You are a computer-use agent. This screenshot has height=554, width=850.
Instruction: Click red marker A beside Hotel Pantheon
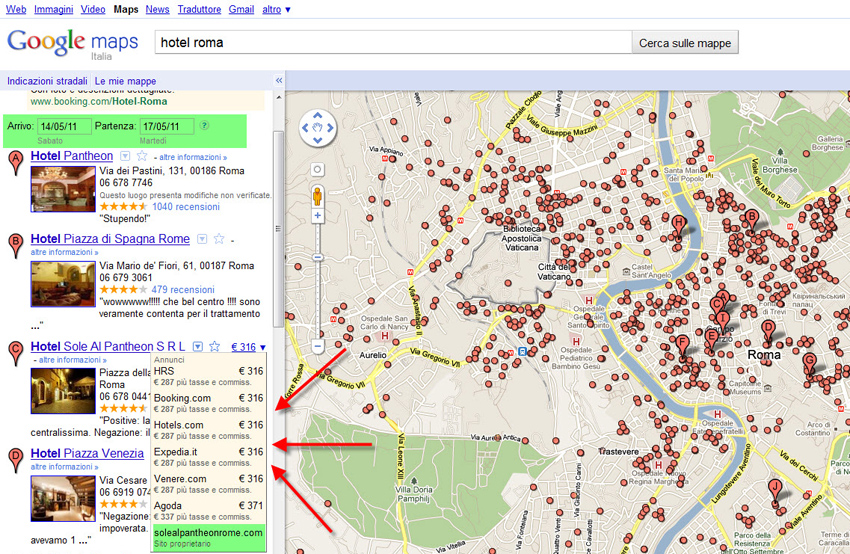(15, 162)
